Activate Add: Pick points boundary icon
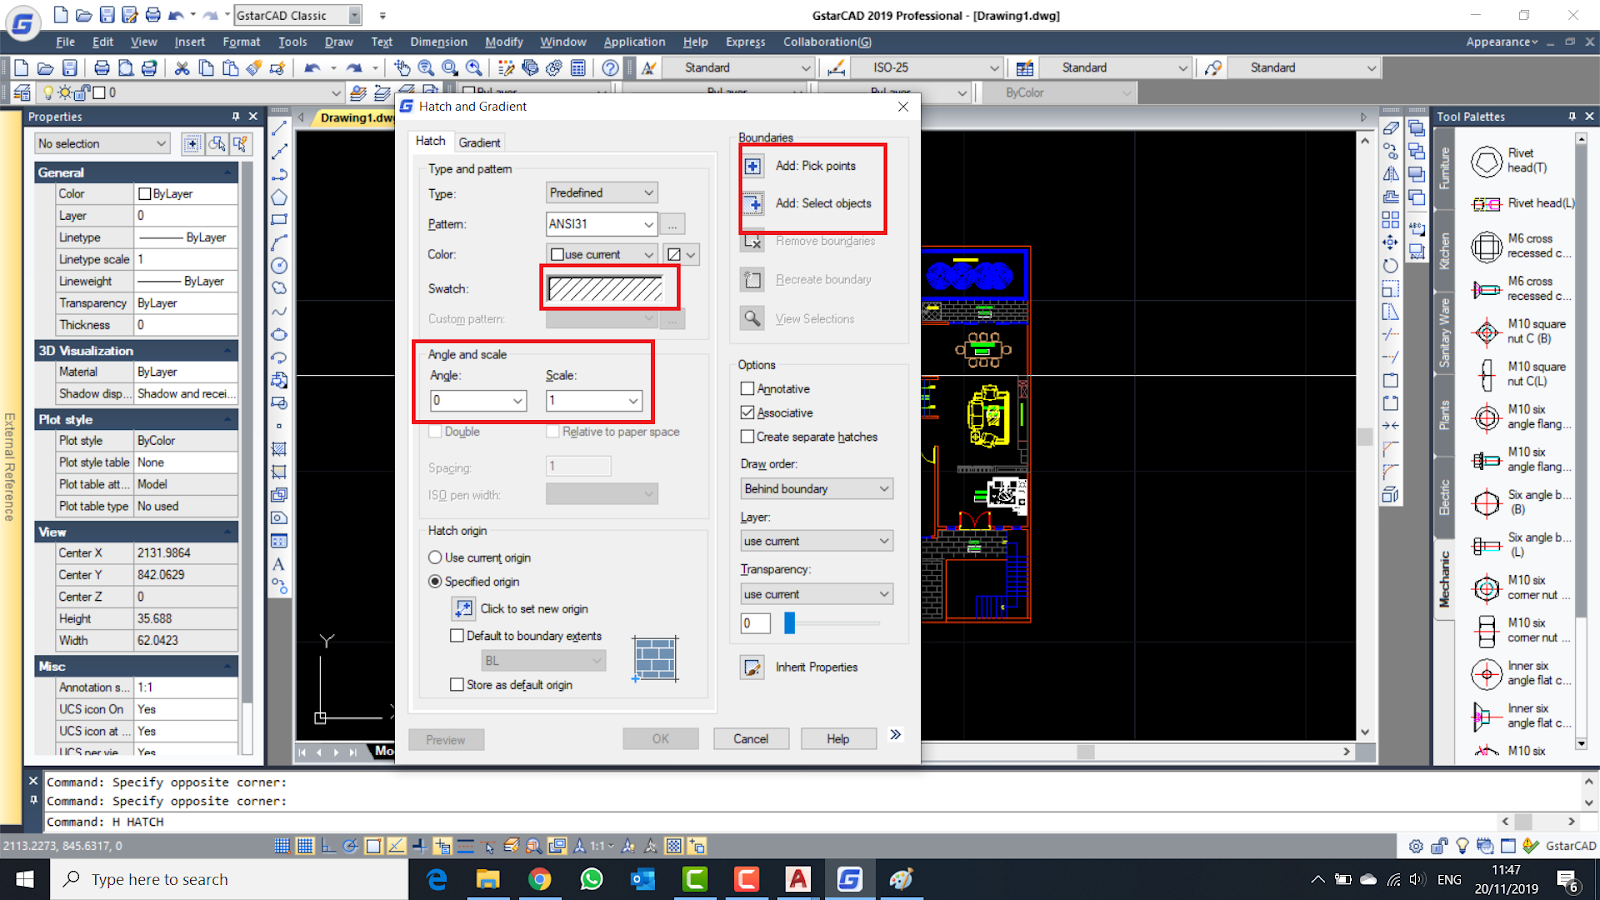The height and width of the screenshot is (900, 1600). tap(752, 165)
